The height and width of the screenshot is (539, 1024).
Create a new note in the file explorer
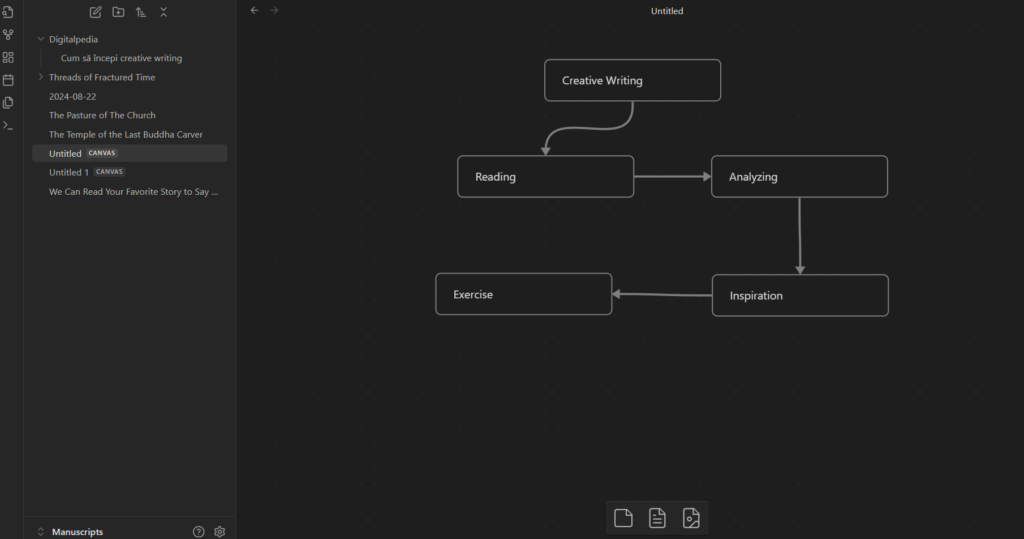coord(96,12)
